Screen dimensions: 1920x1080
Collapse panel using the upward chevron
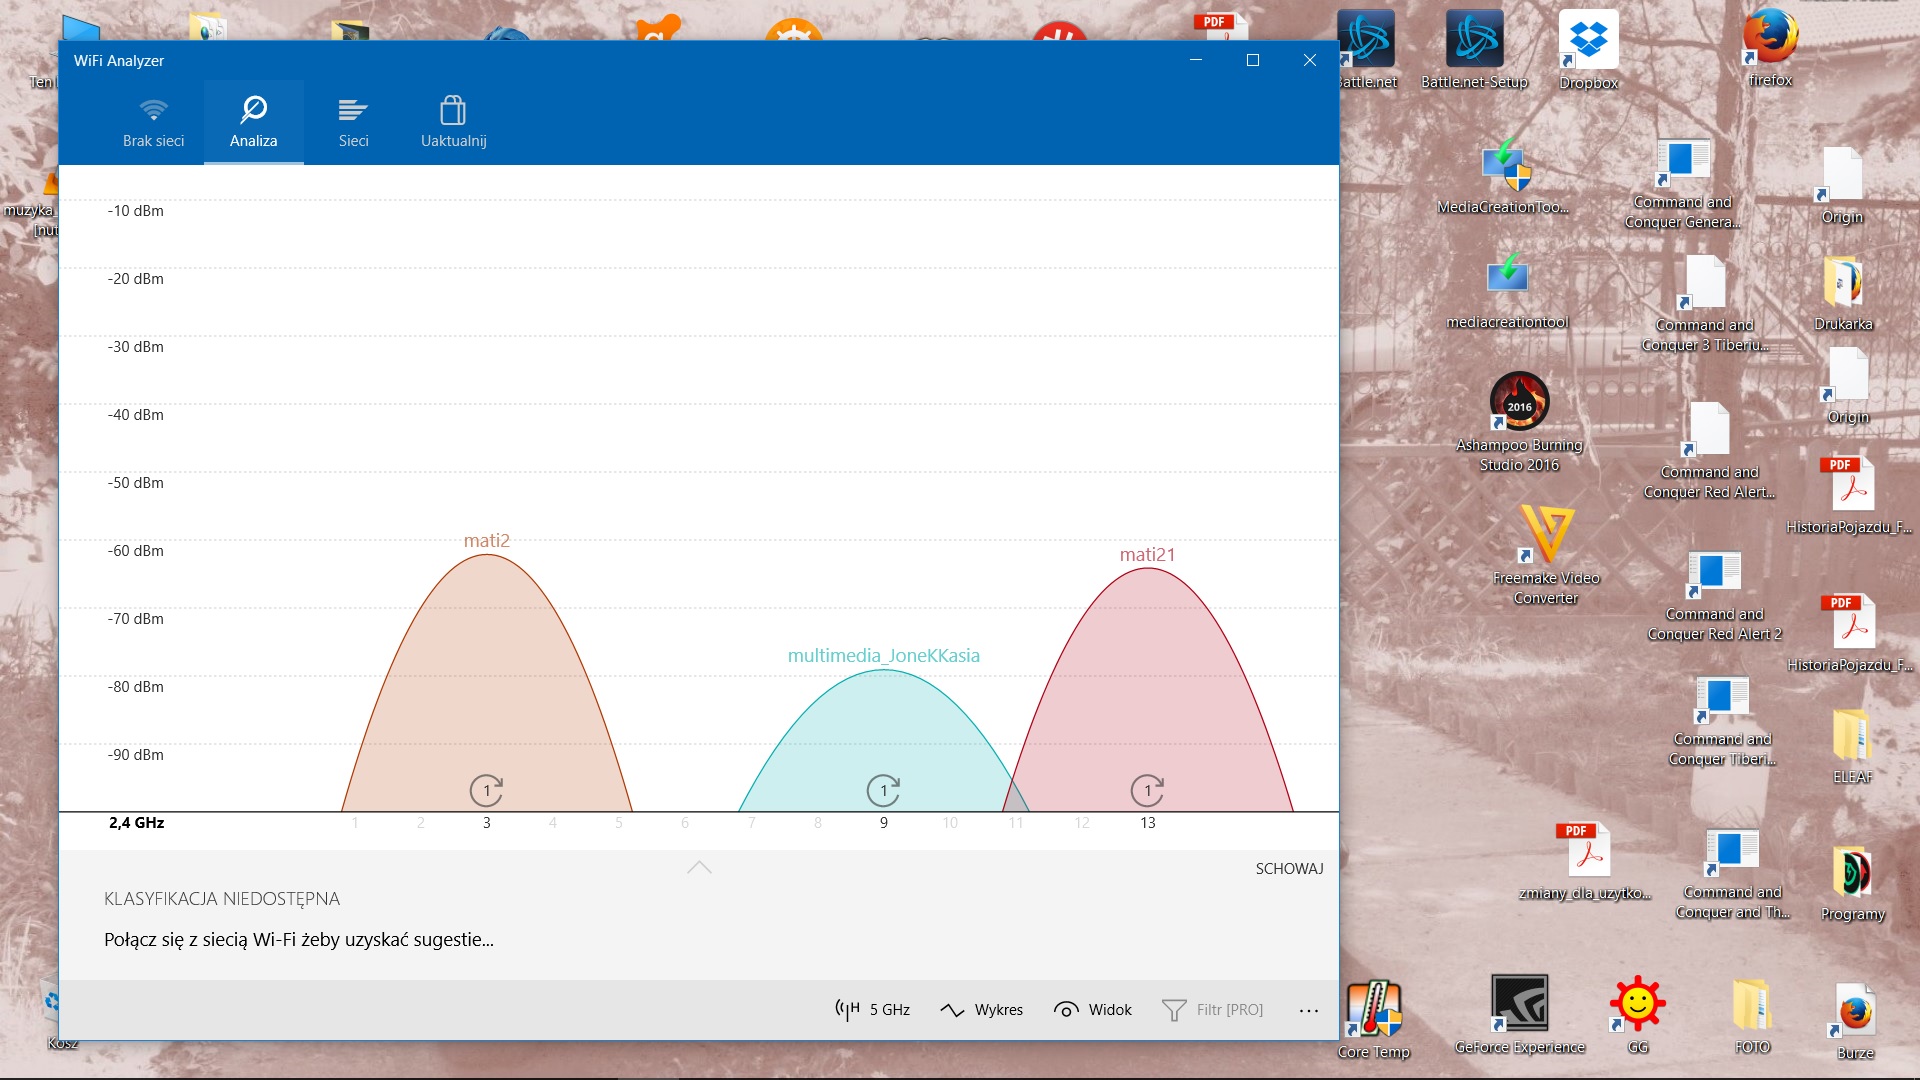pyautogui.click(x=699, y=867)
